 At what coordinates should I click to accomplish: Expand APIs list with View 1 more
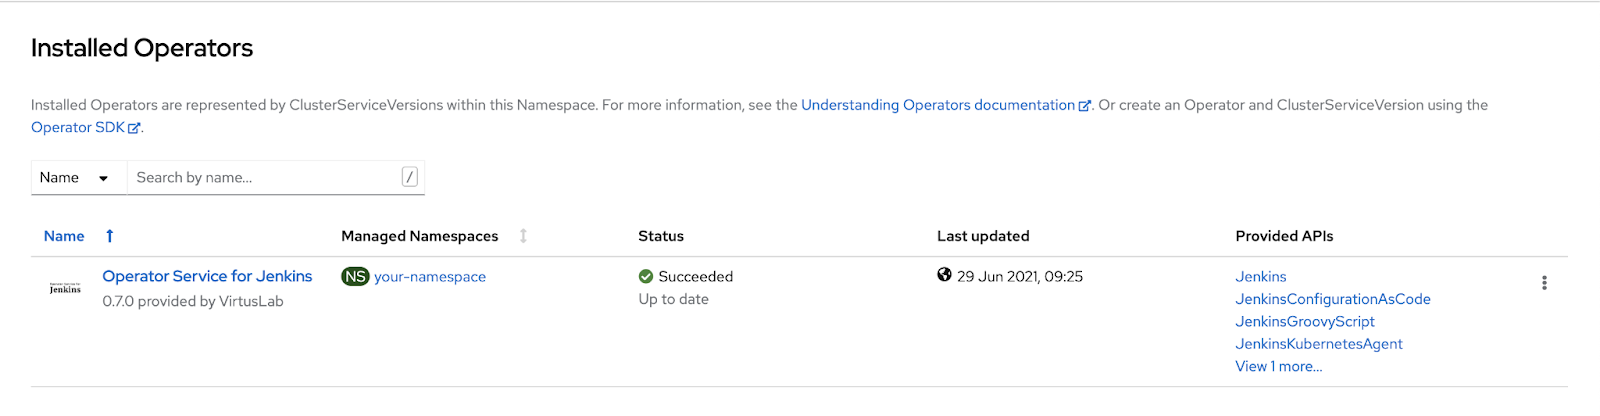pos(1278,366)
